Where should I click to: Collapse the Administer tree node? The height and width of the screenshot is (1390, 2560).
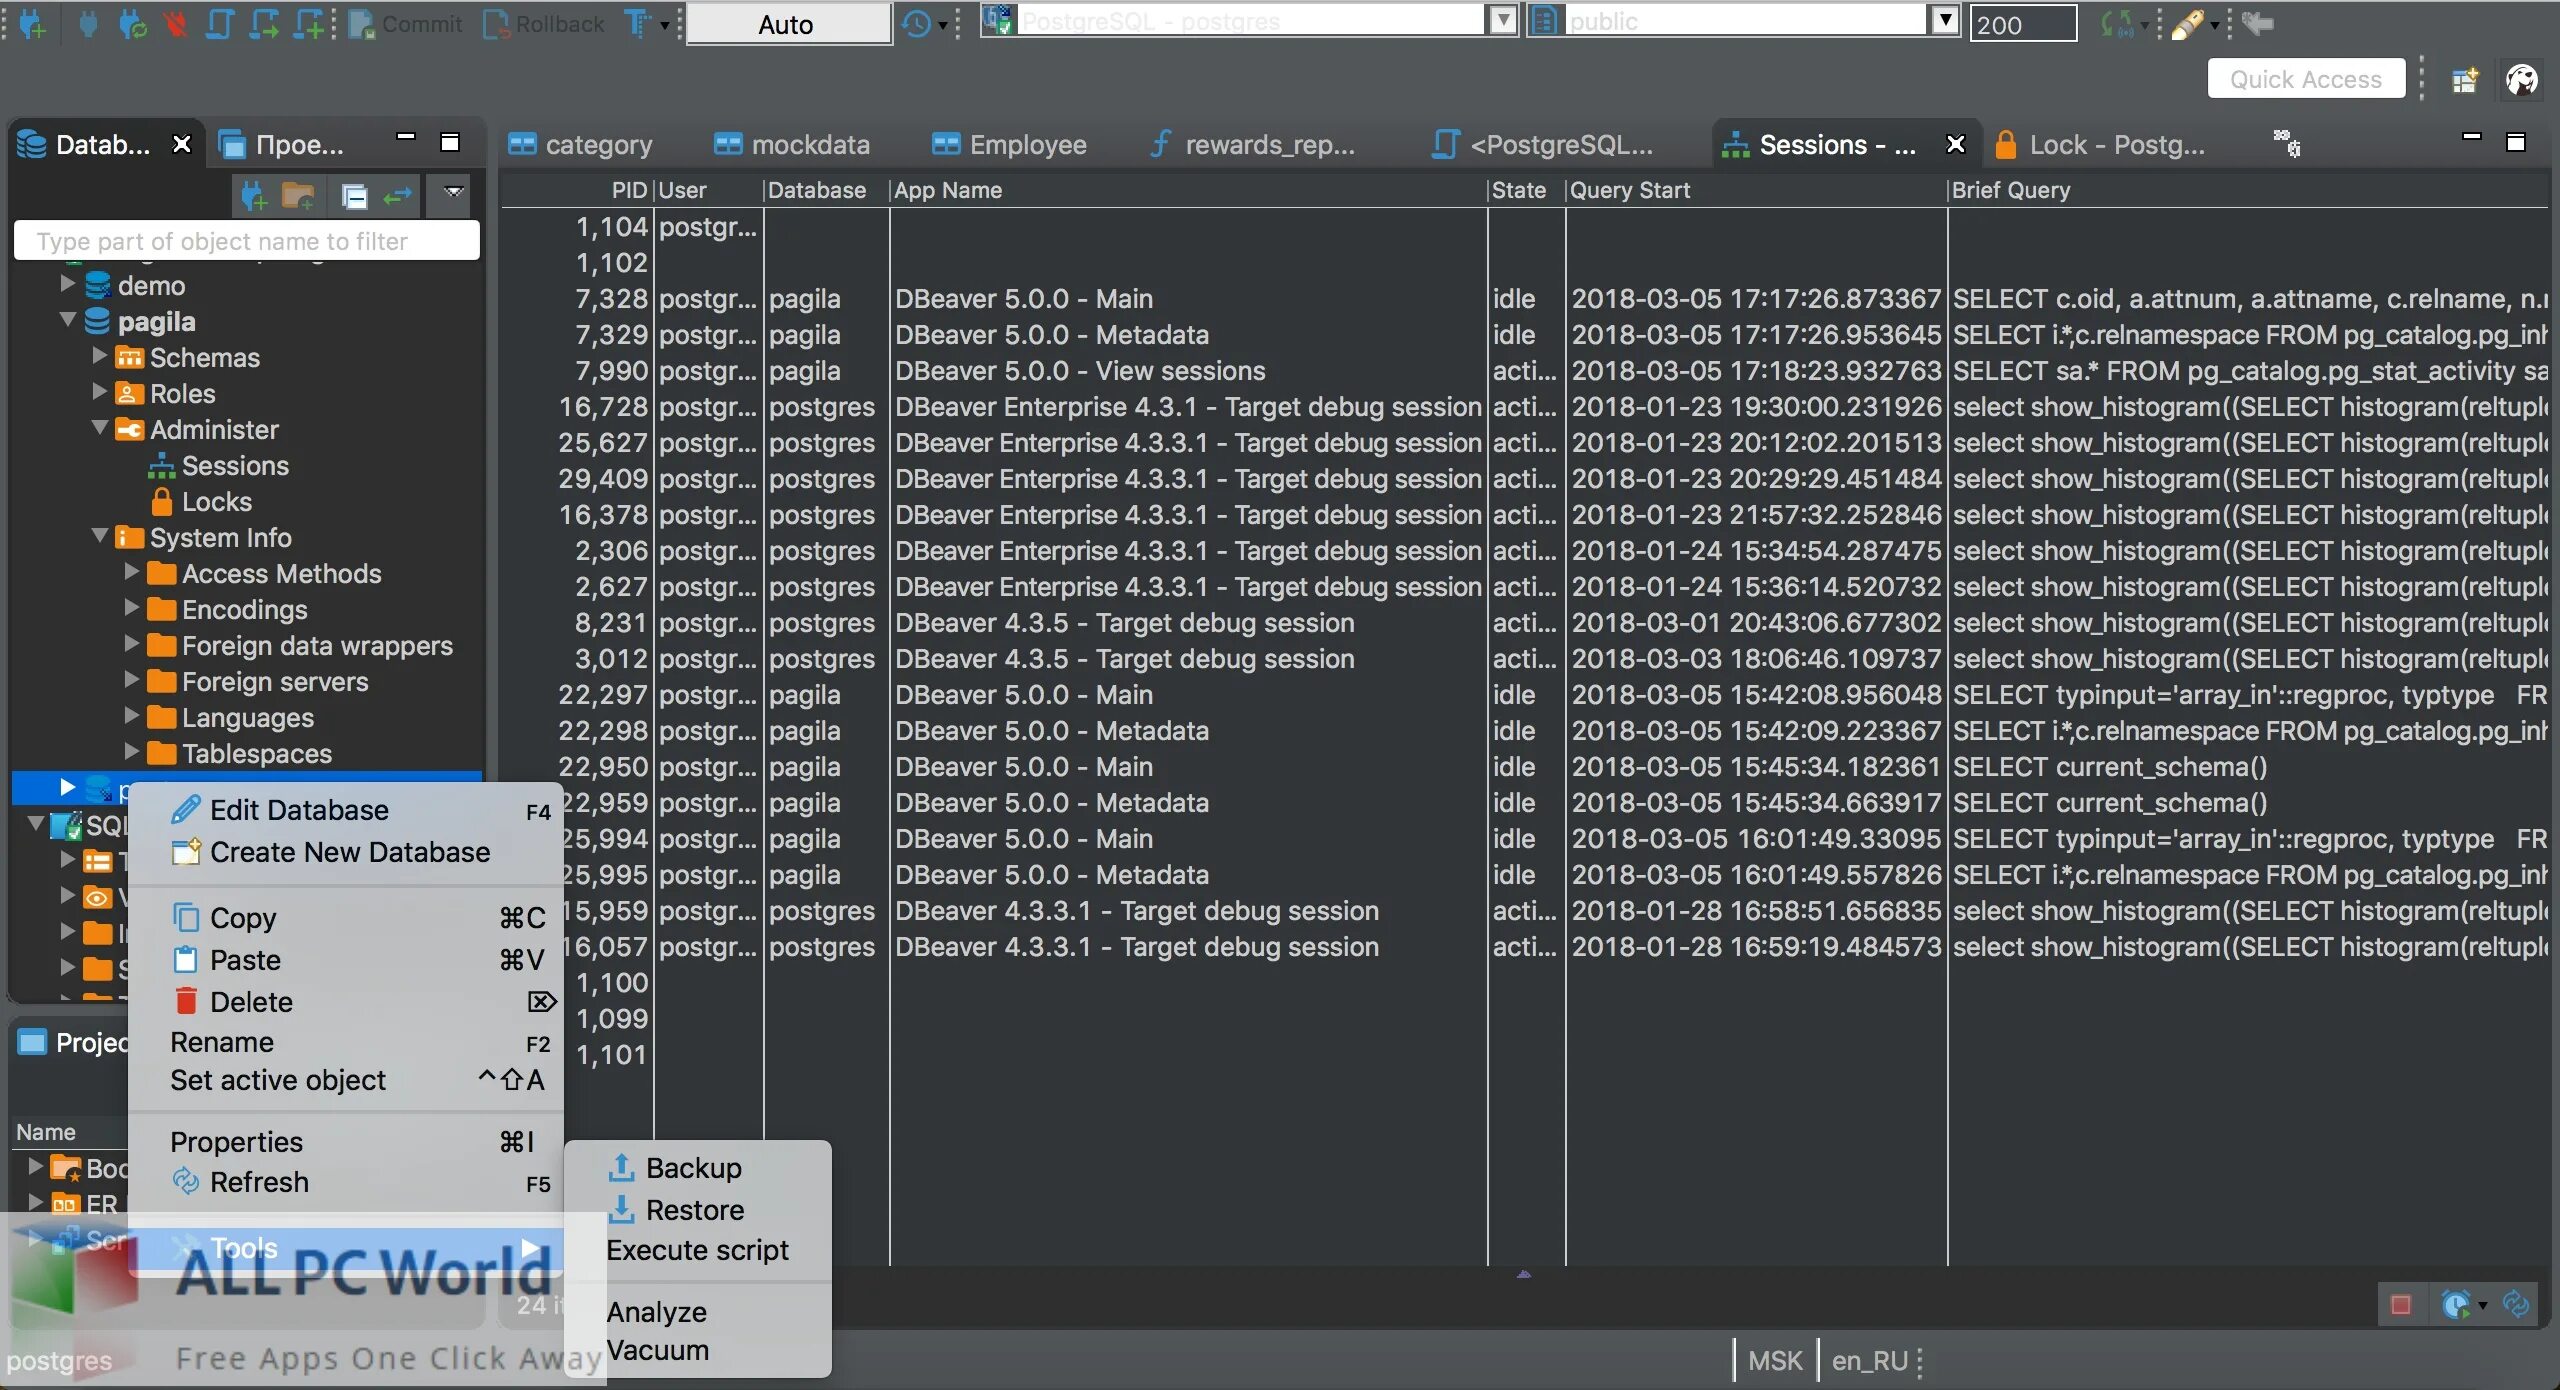100,428
